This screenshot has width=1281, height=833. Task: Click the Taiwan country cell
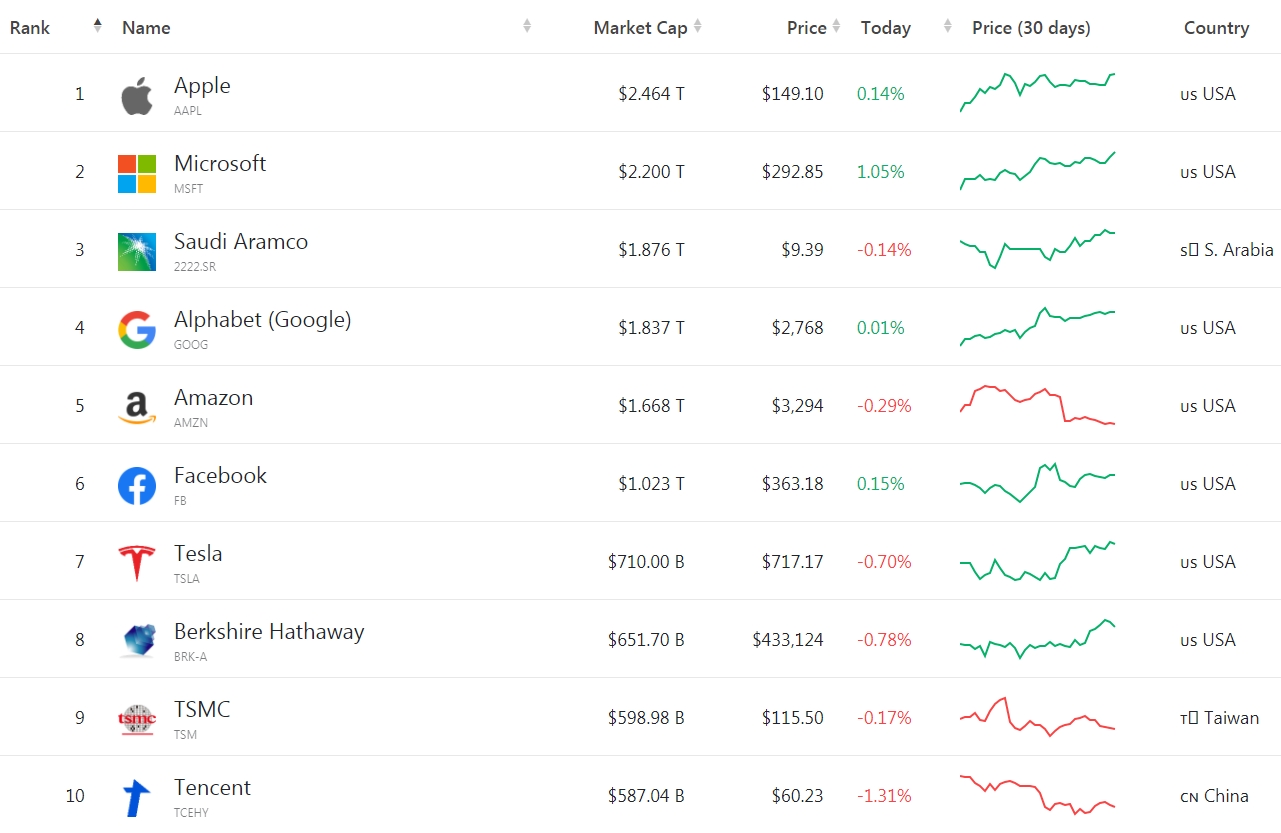[1219, 718]
